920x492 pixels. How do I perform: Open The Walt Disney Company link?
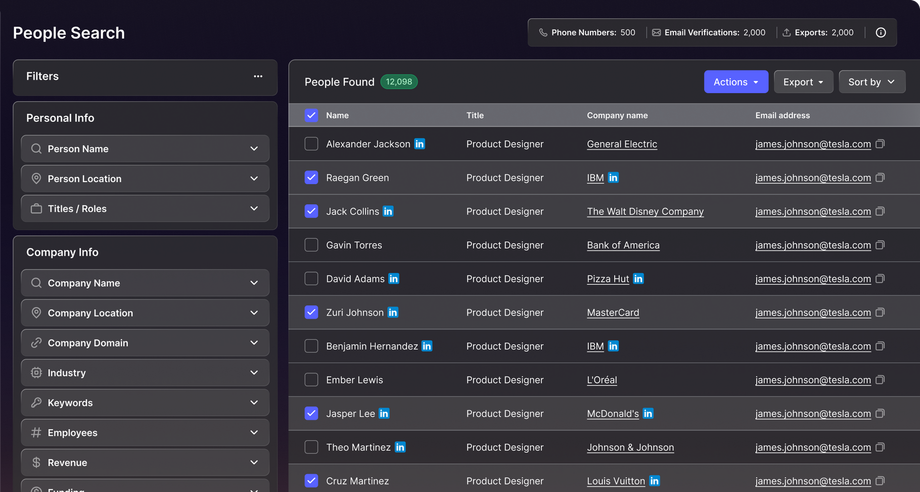[x=645, y=212]
